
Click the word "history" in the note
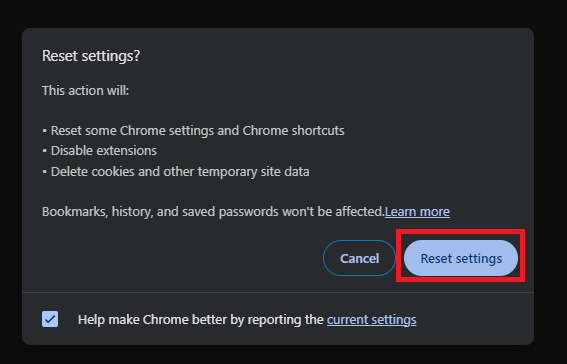click(132, 211)
